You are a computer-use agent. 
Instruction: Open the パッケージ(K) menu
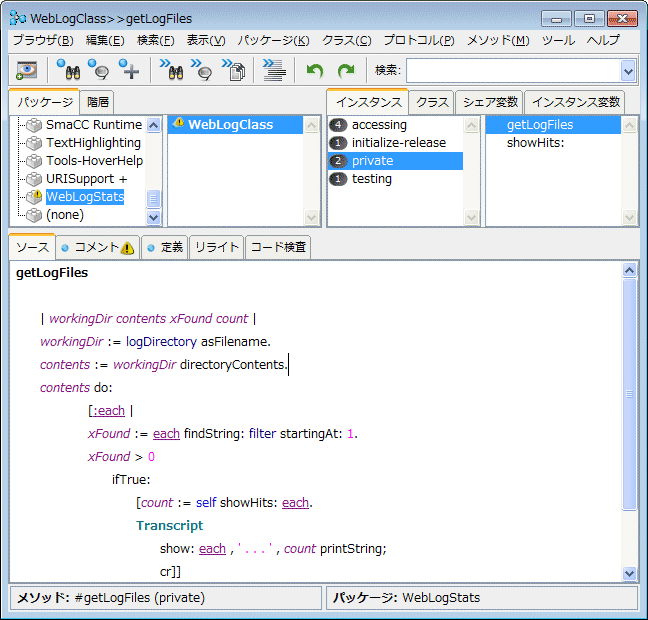pyautogui.click(x=273, y=40)
